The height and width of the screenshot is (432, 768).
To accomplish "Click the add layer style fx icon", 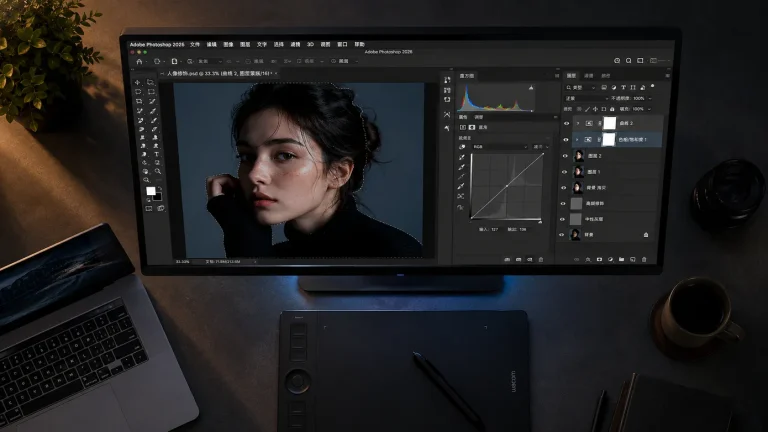I will 588,260.
